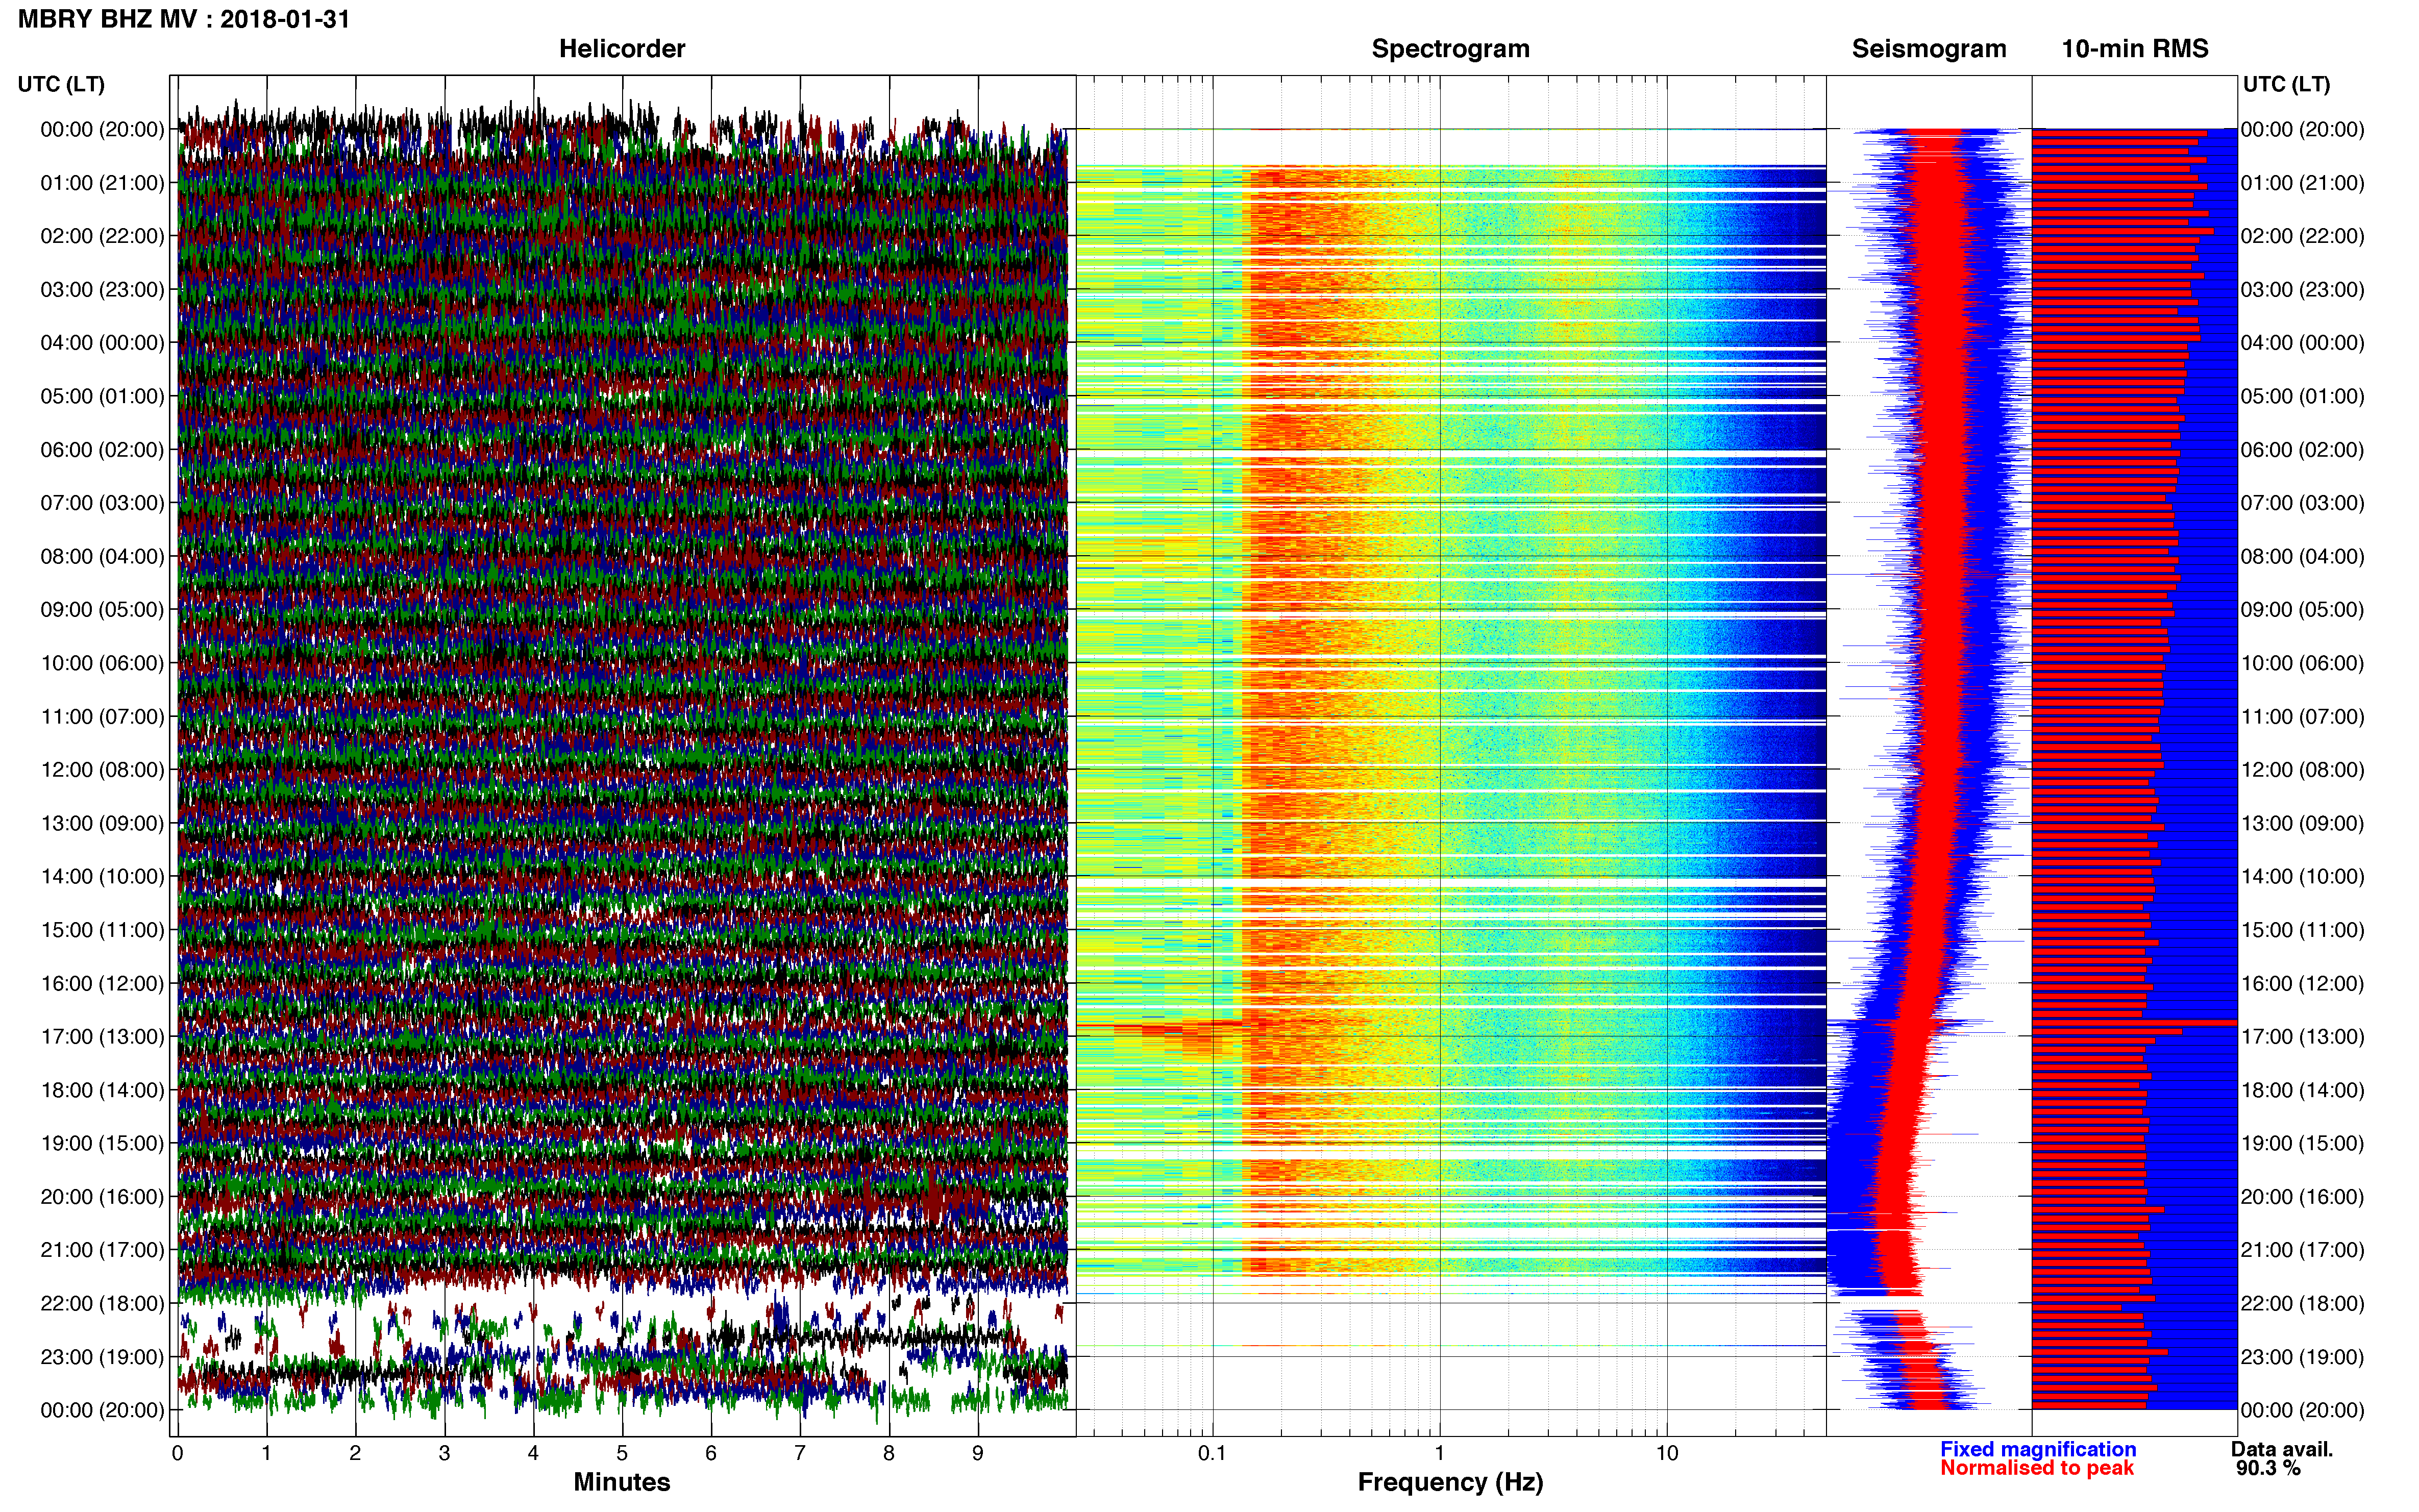Click the red 'Normalised to peak' legend text
The width and height of the screenshot is (2419, 1512).
2037,1468
